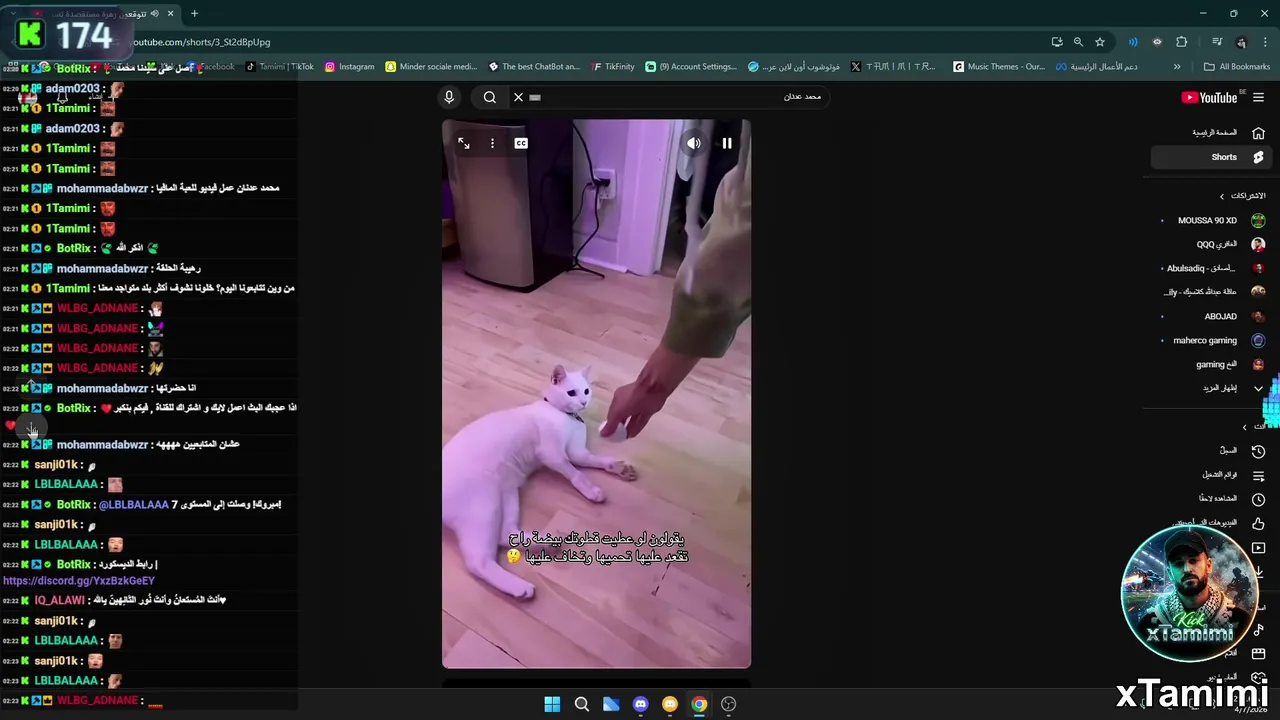
Task: Expand show more subscriptions chevron
Action: tap(1258, 388)
